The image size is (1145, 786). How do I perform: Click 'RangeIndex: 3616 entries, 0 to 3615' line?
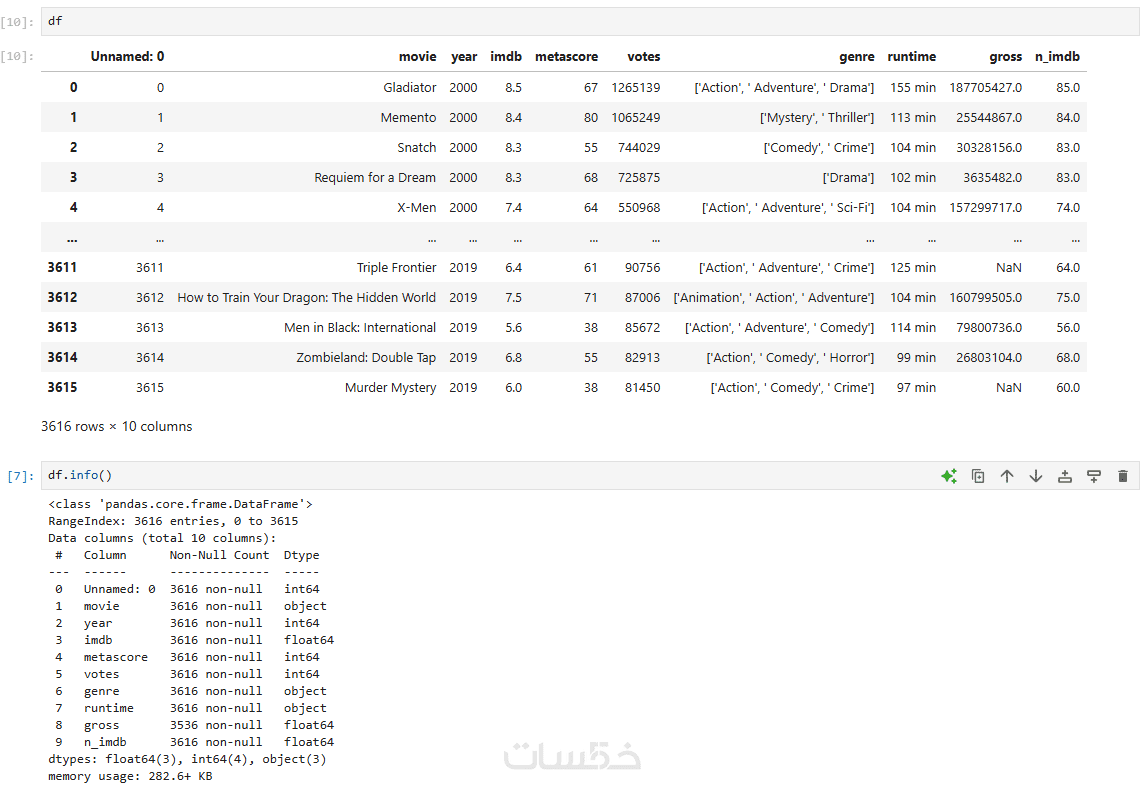point(173,521)
